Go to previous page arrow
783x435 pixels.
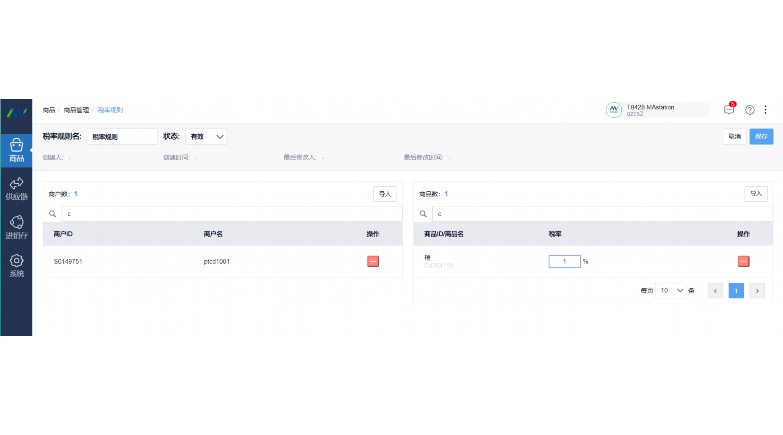point(715,291)
